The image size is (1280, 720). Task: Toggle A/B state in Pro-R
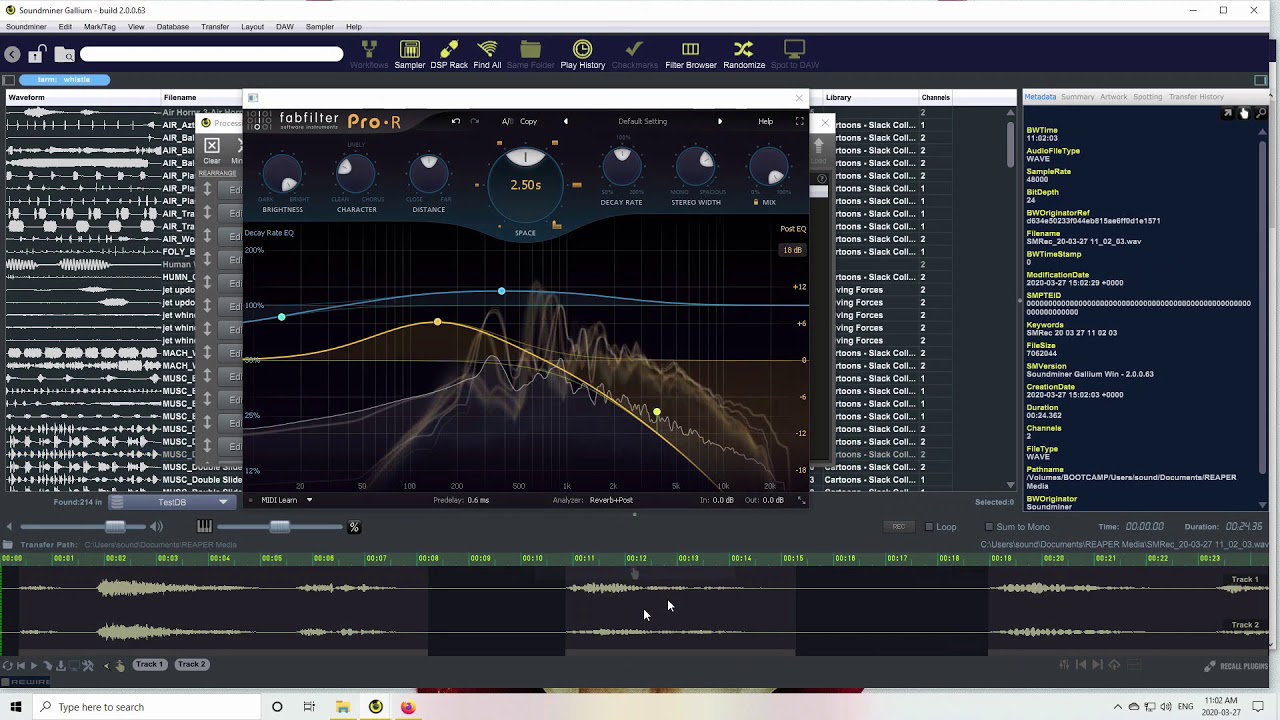507,121
